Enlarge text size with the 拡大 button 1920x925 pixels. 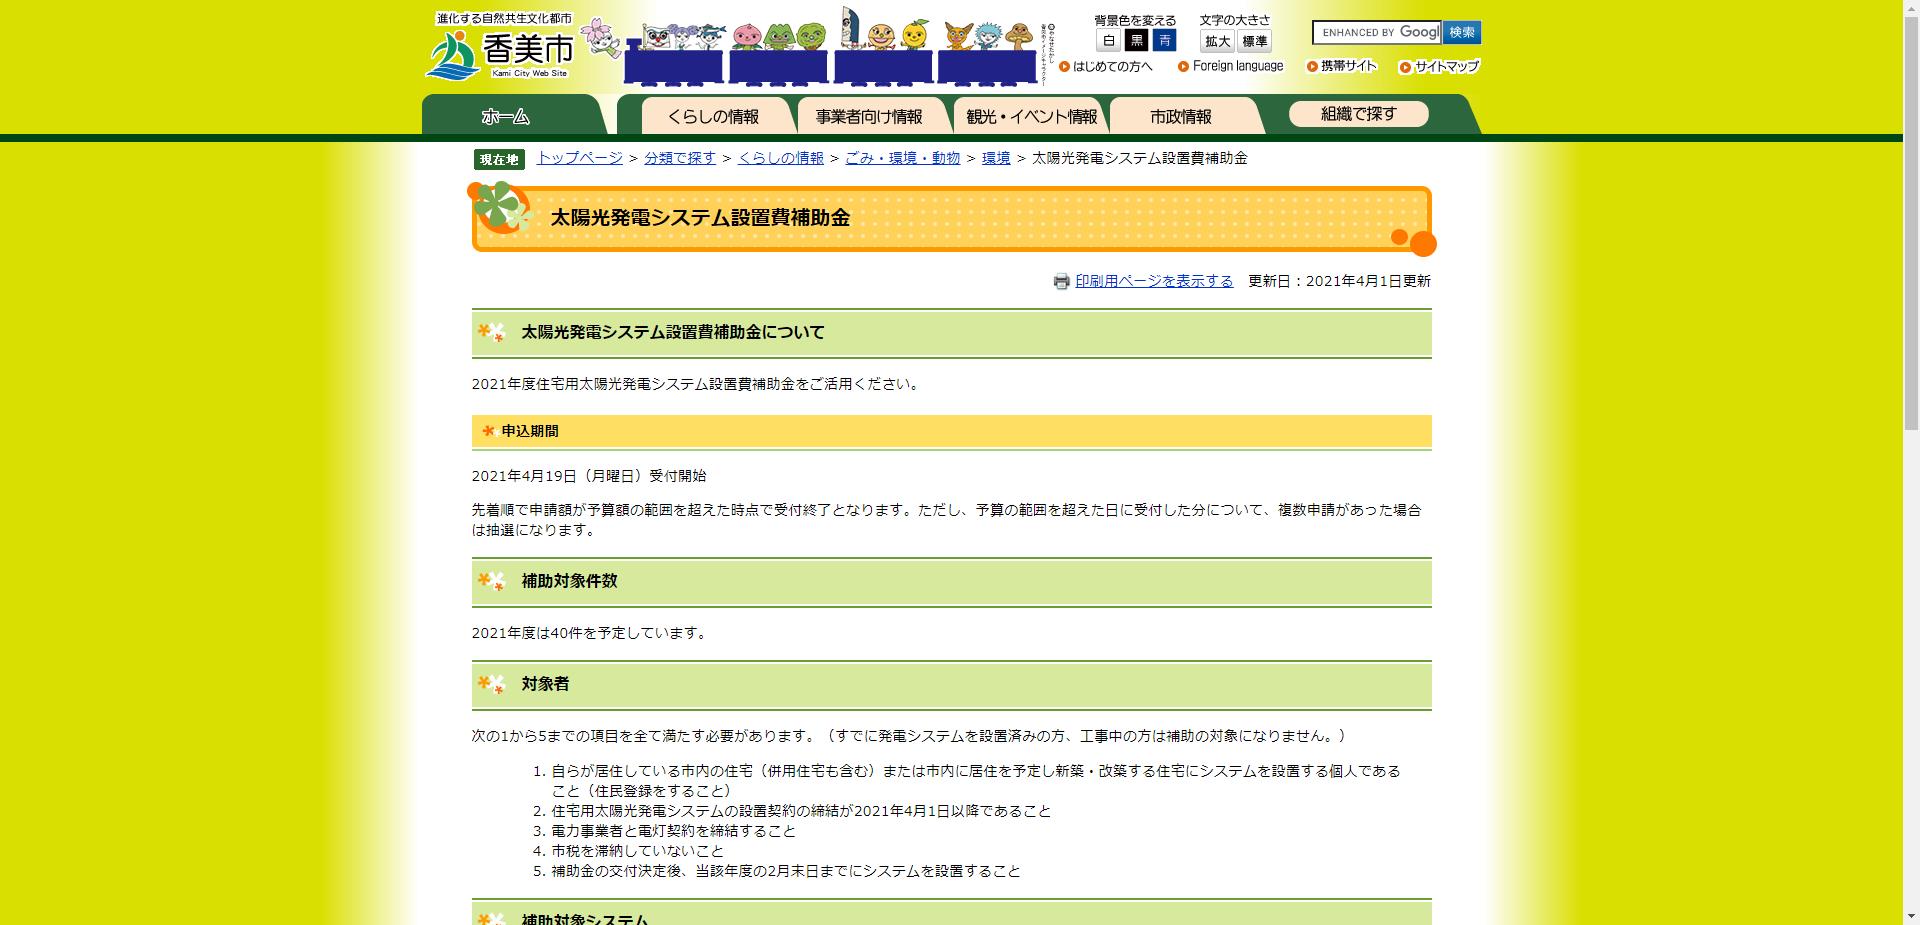click(x=1215, y=42)
